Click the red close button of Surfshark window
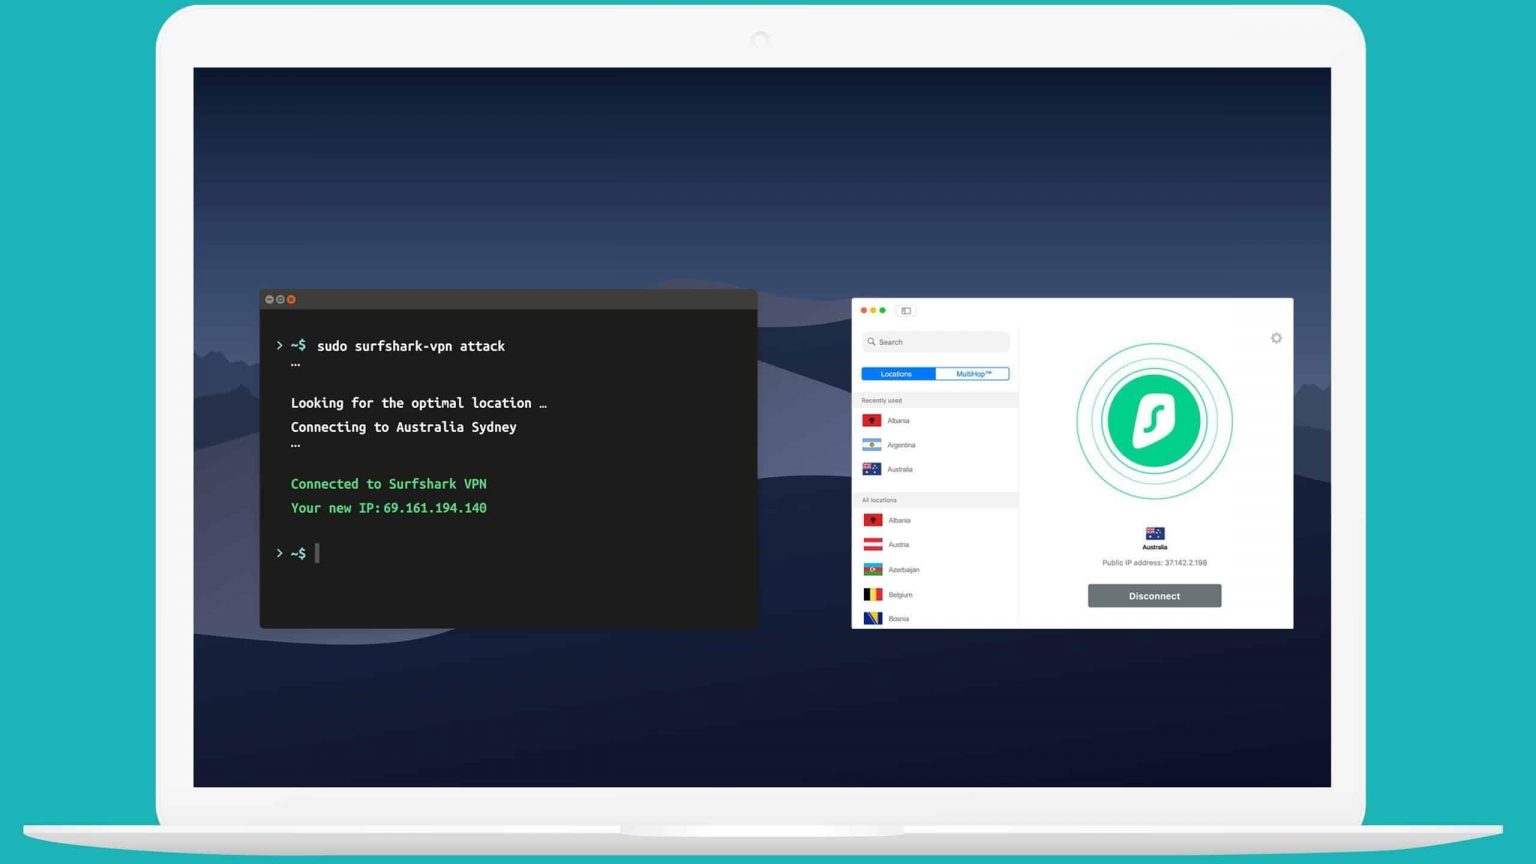This screenshot has width=1536, height=864. click(x=864, y=311)
